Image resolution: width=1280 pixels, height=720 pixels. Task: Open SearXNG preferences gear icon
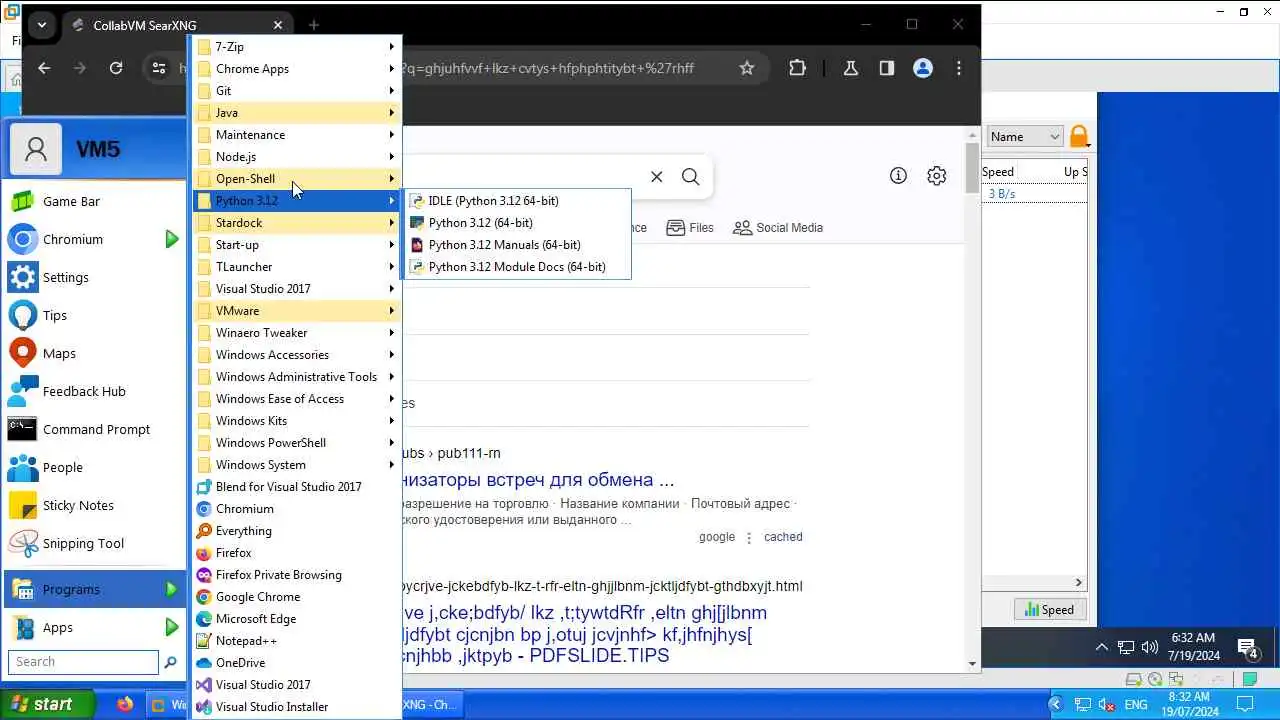tap(936, 176)
